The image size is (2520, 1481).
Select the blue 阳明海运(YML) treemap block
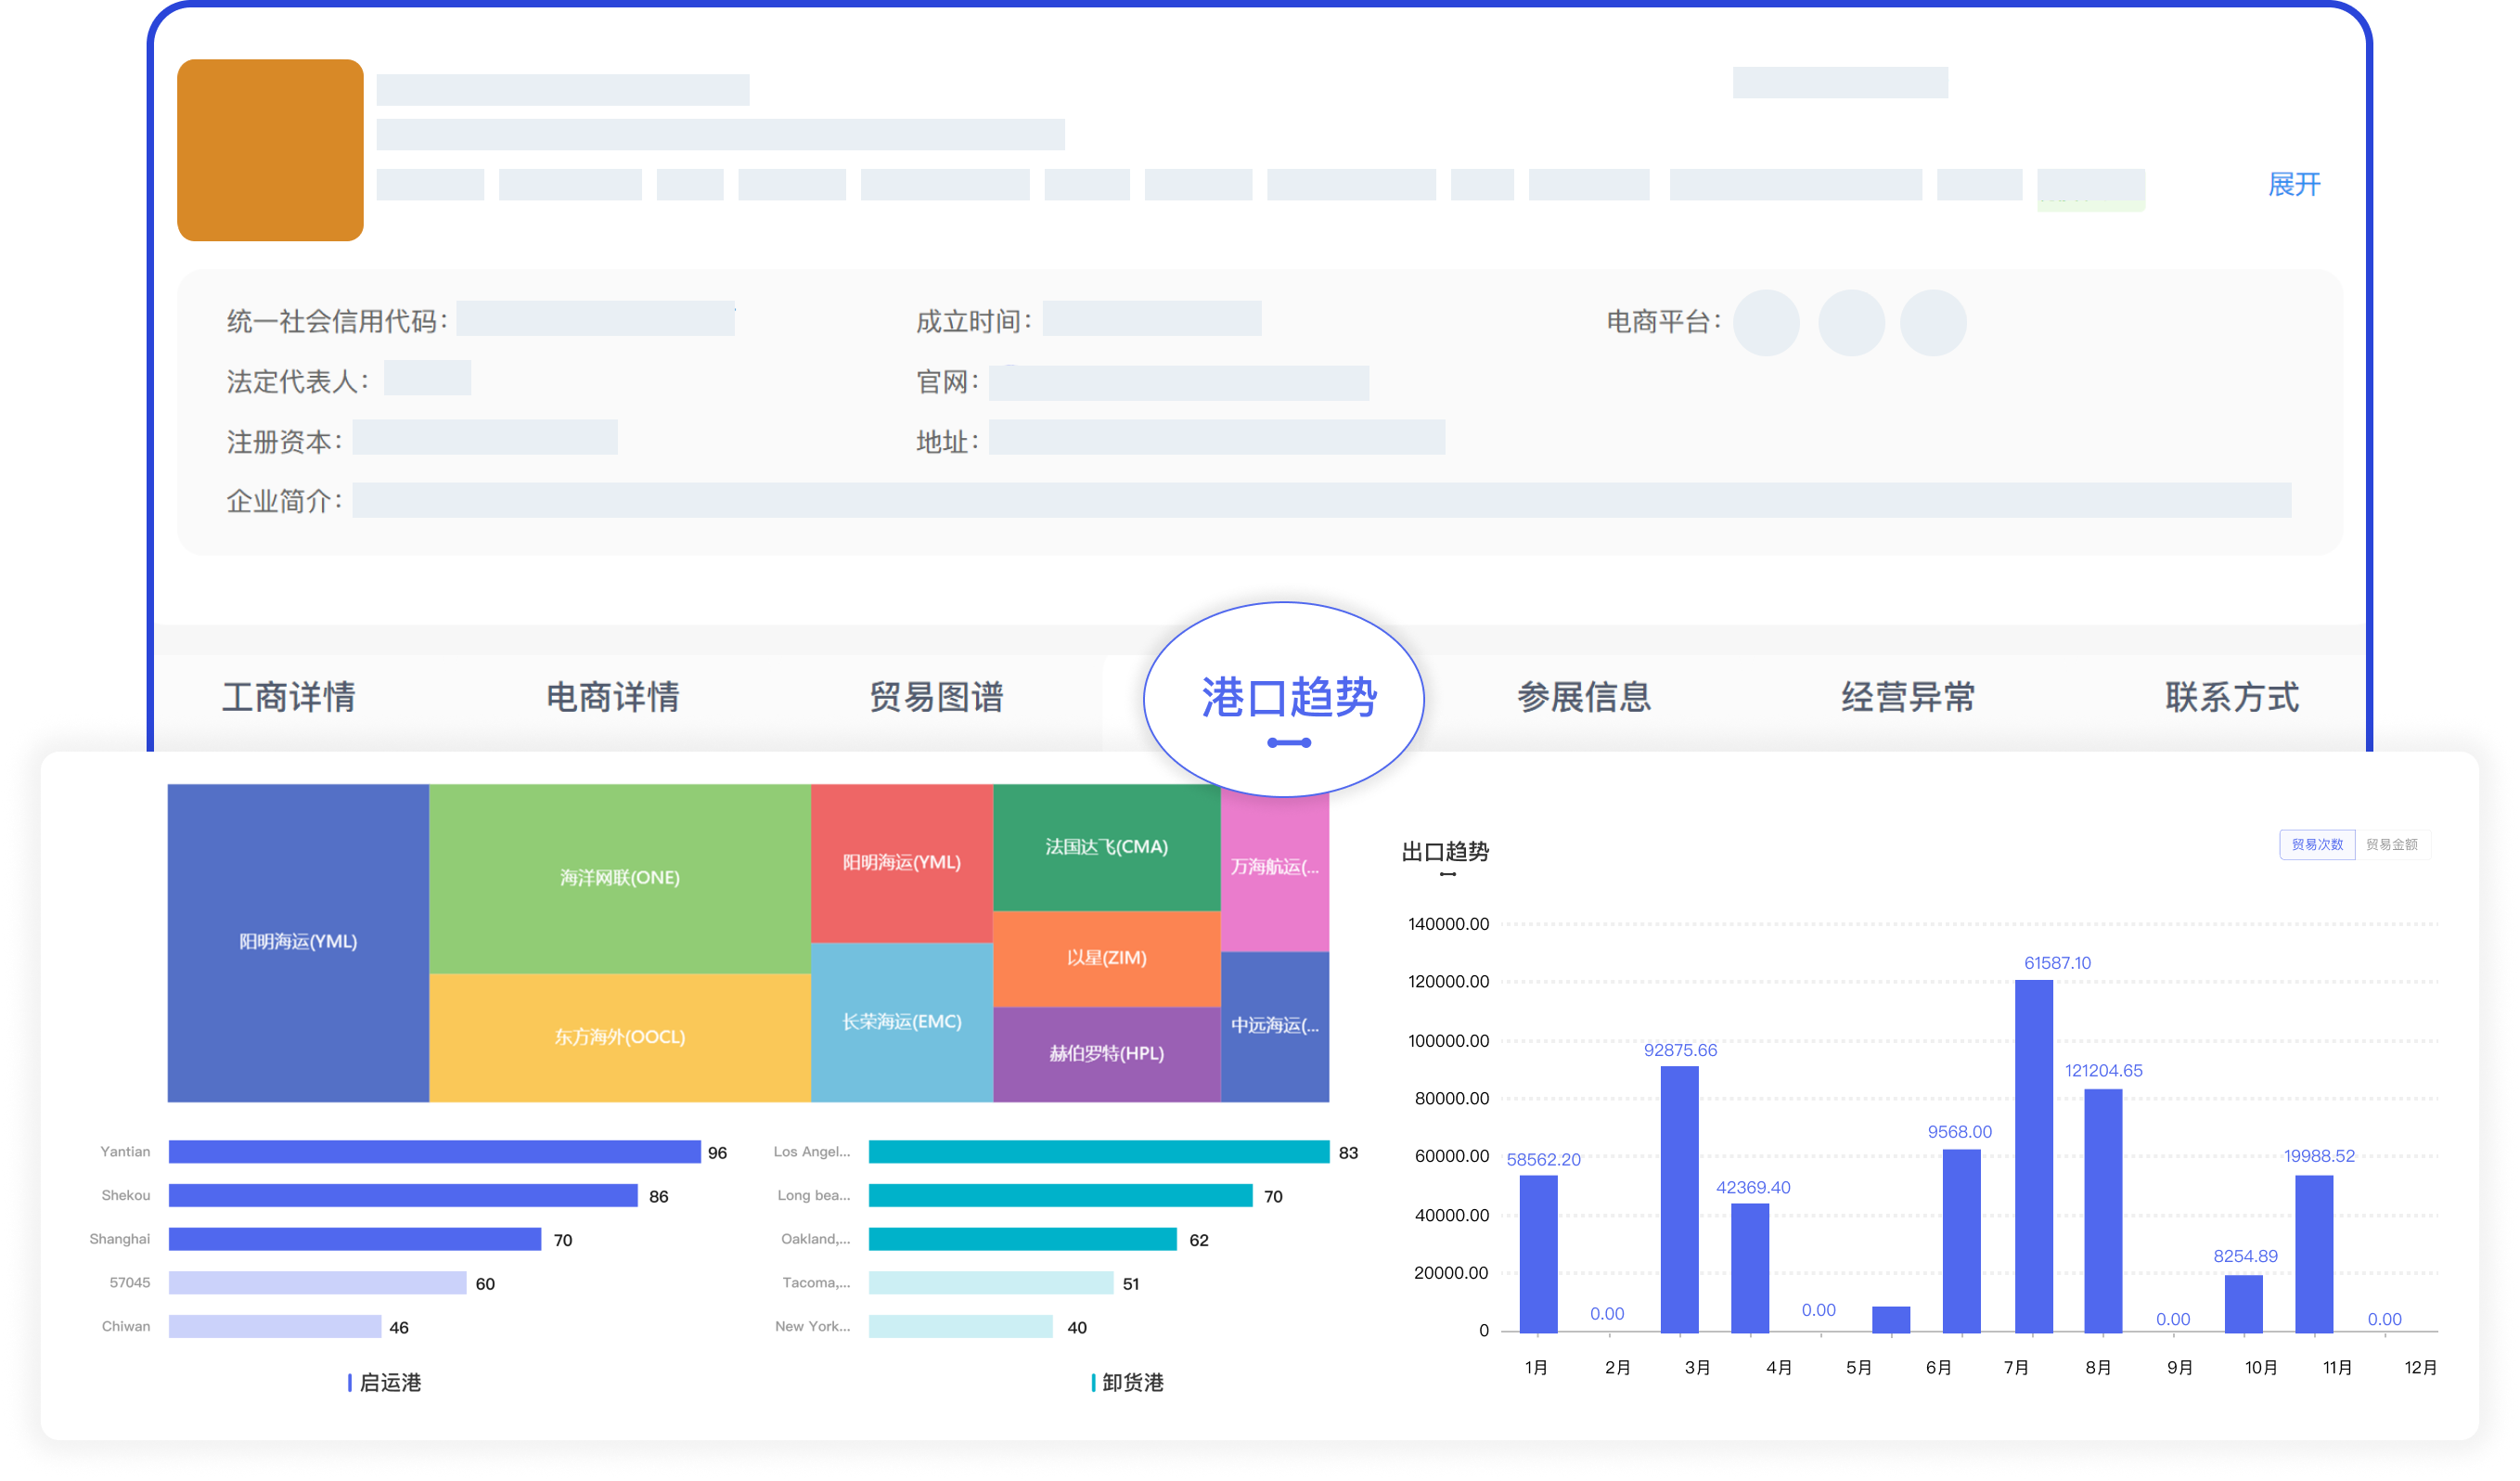point(298,942)
